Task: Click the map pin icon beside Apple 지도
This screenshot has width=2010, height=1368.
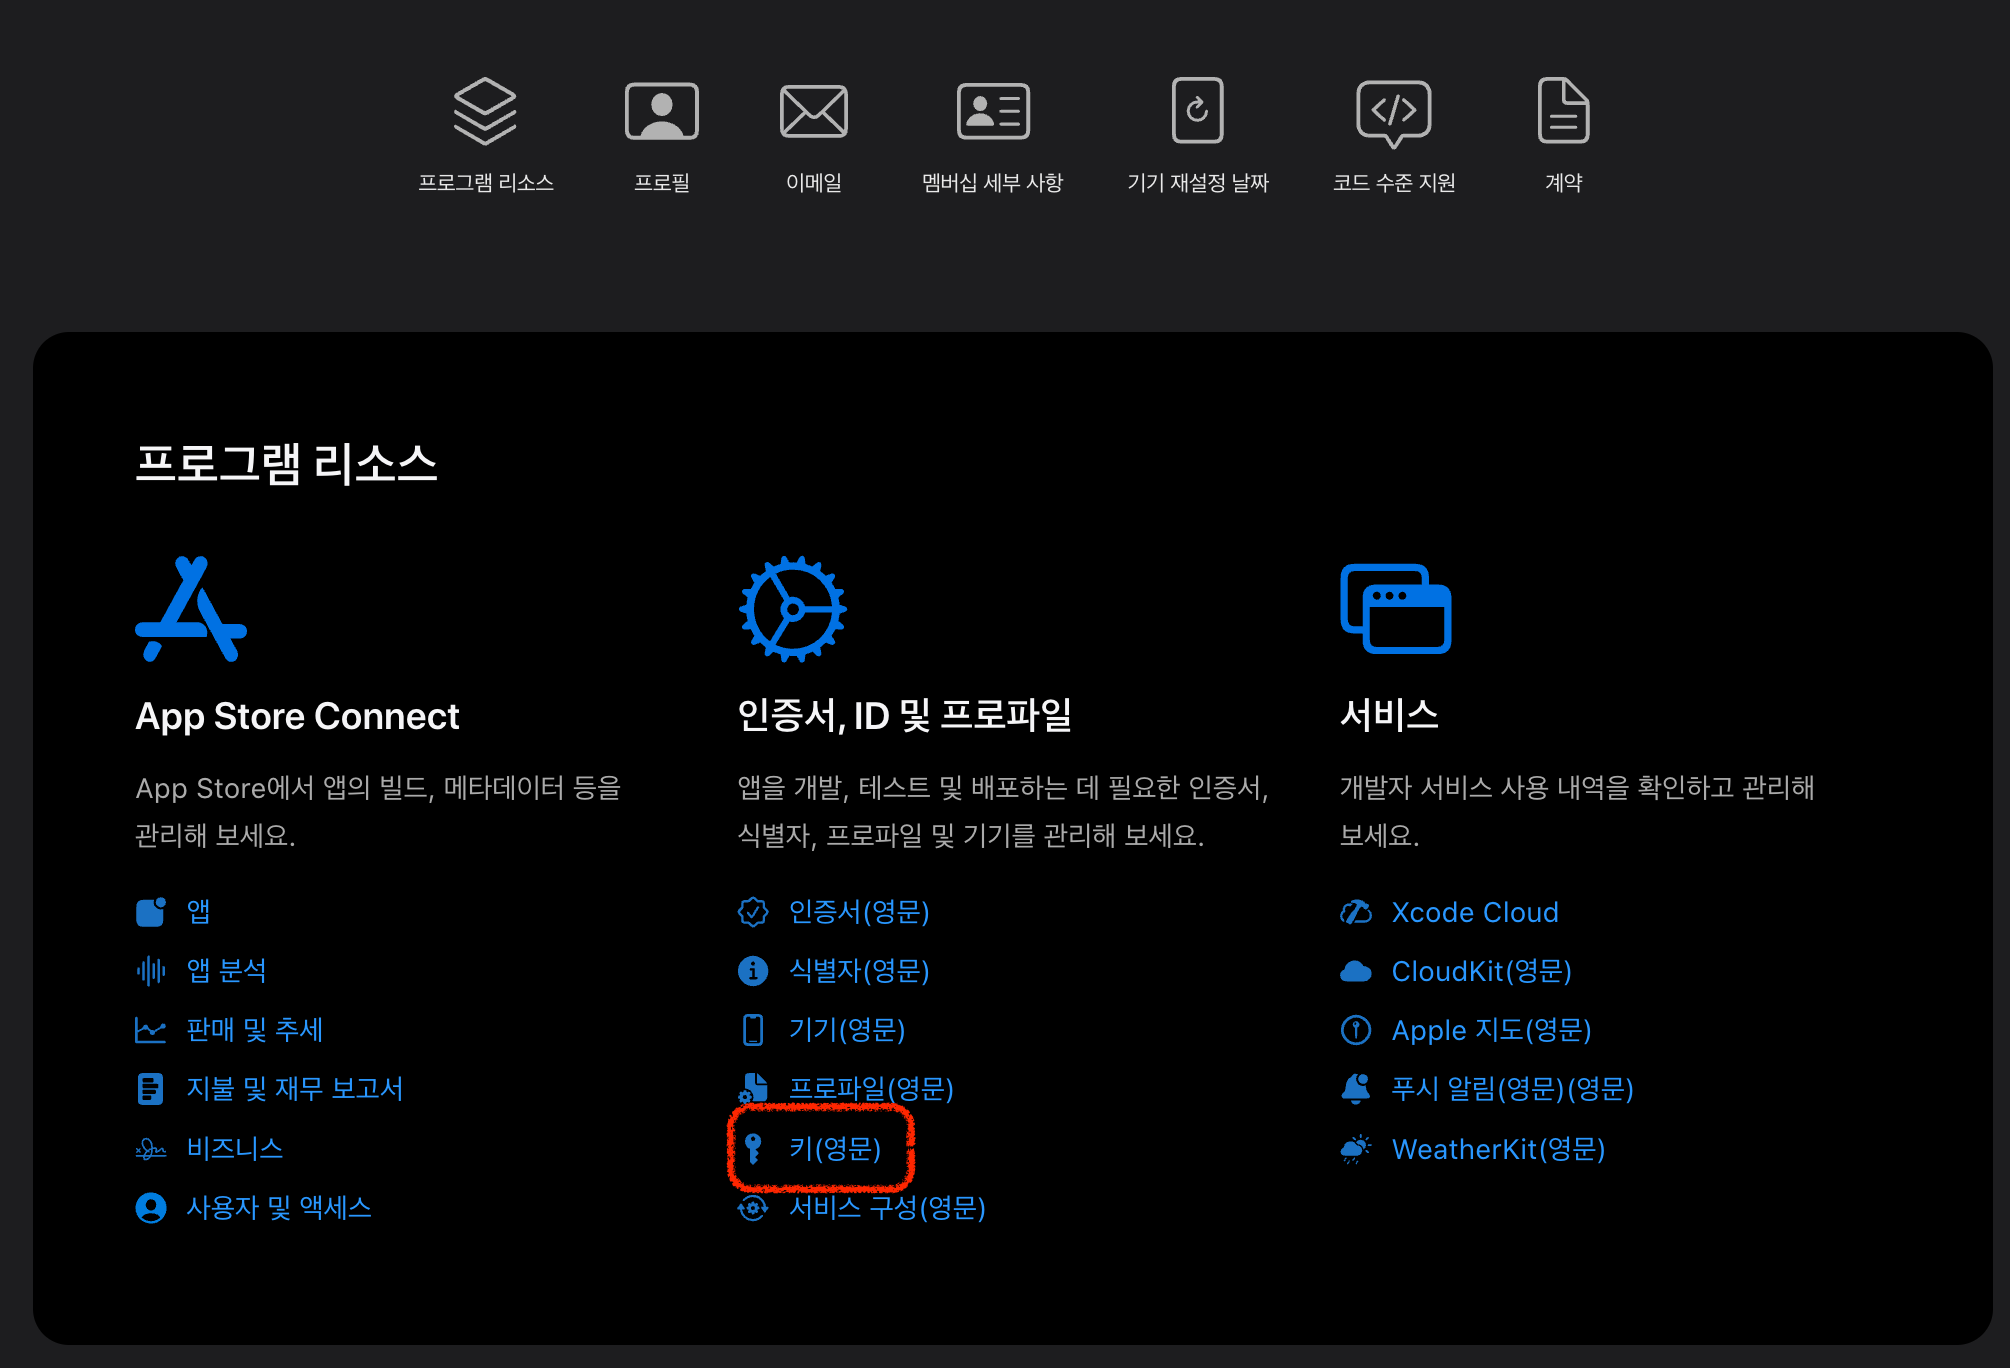Action: pos(1356,1030)
